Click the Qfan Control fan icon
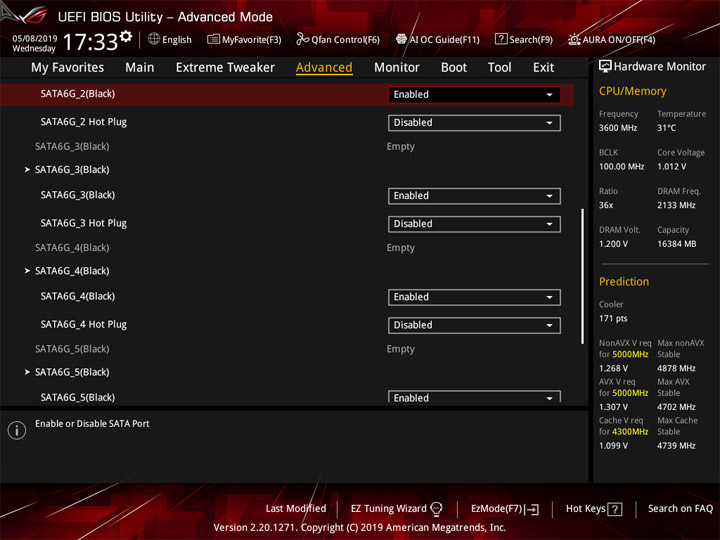The width and height of the screenshot is (720, 540). click(x=302, y=39)
